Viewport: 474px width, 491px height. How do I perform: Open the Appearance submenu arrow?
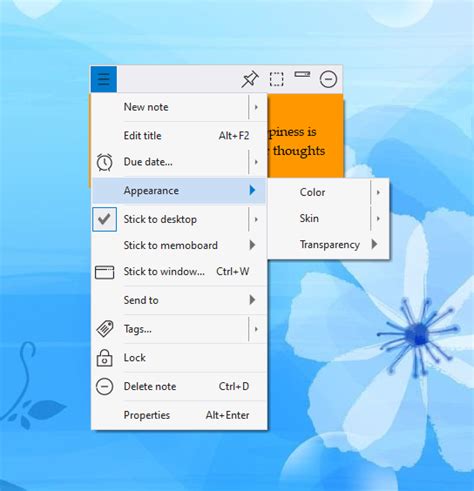tap(252, 190)
